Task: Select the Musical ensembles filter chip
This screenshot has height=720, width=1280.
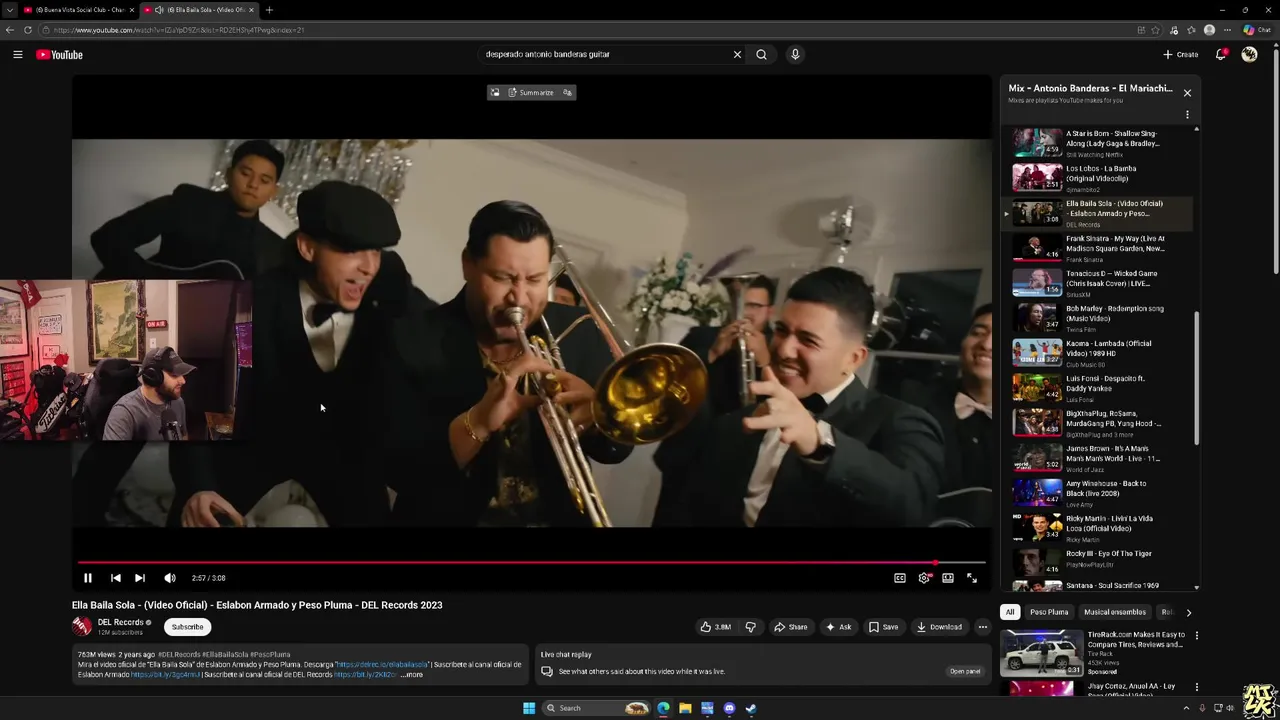Action: (x=1115, y=612)
